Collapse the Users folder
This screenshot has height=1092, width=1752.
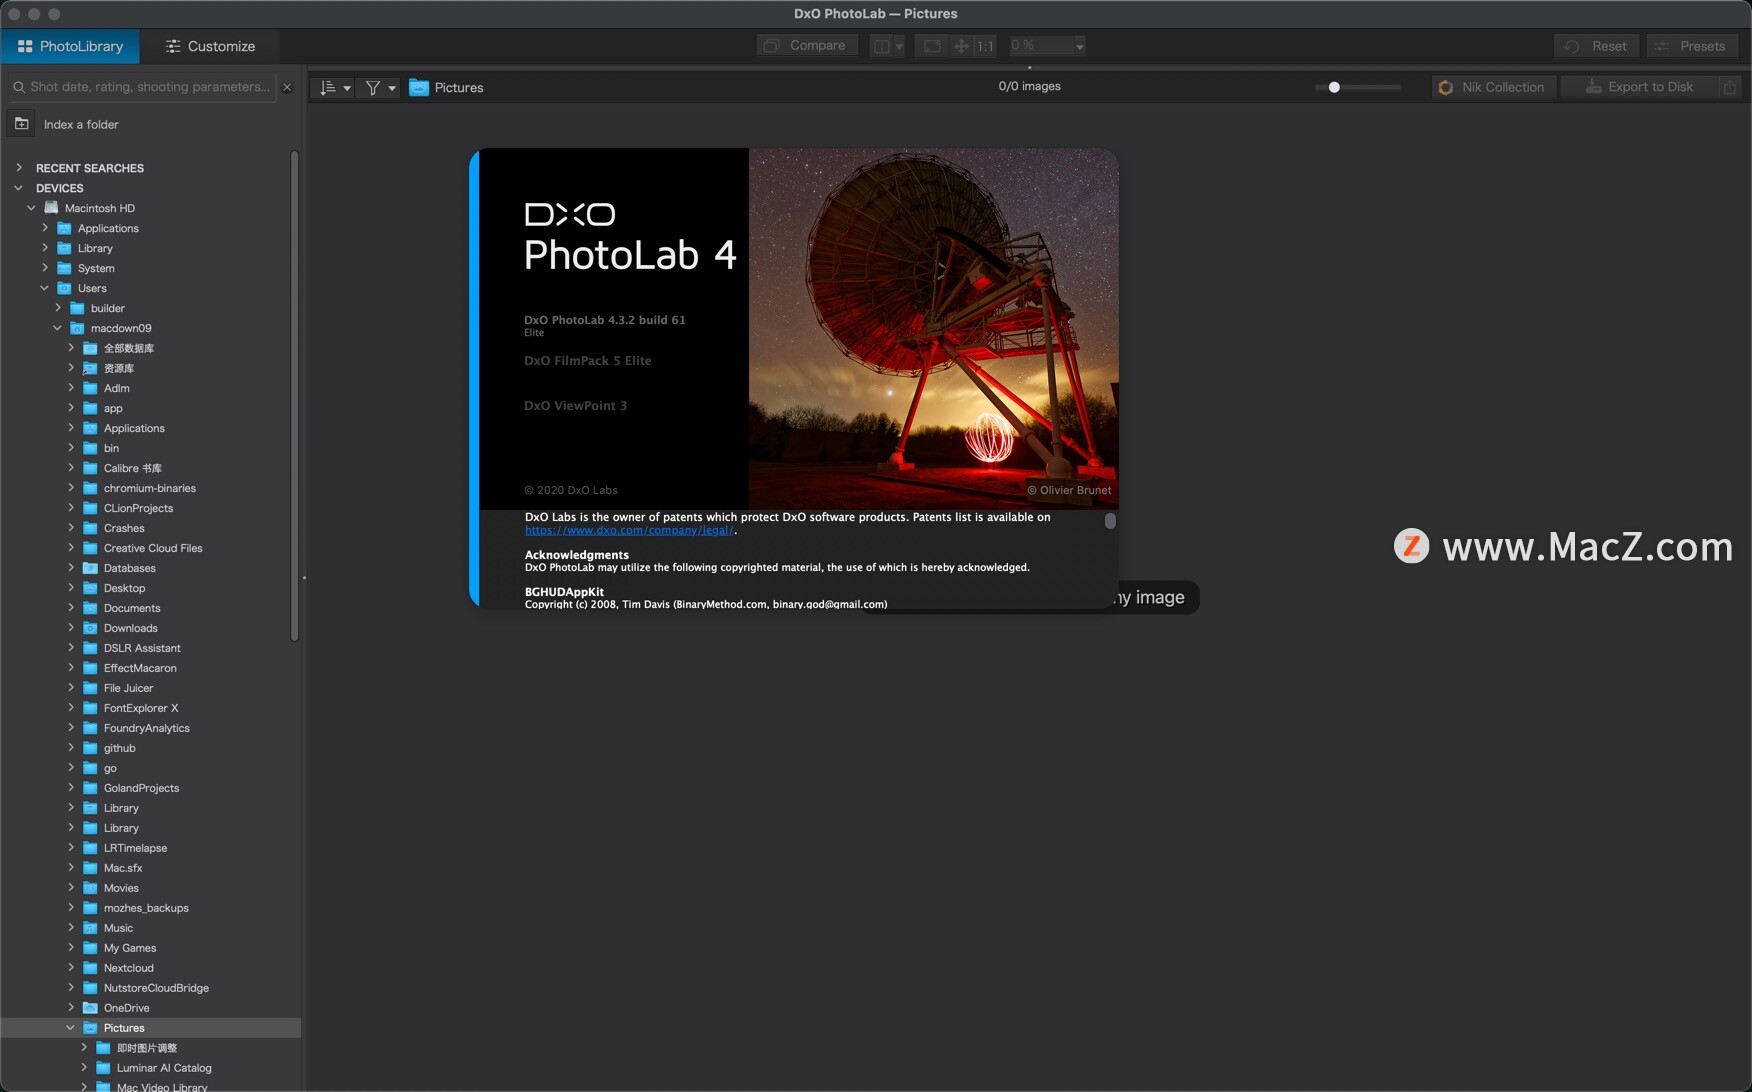click(x=45, y=288)
